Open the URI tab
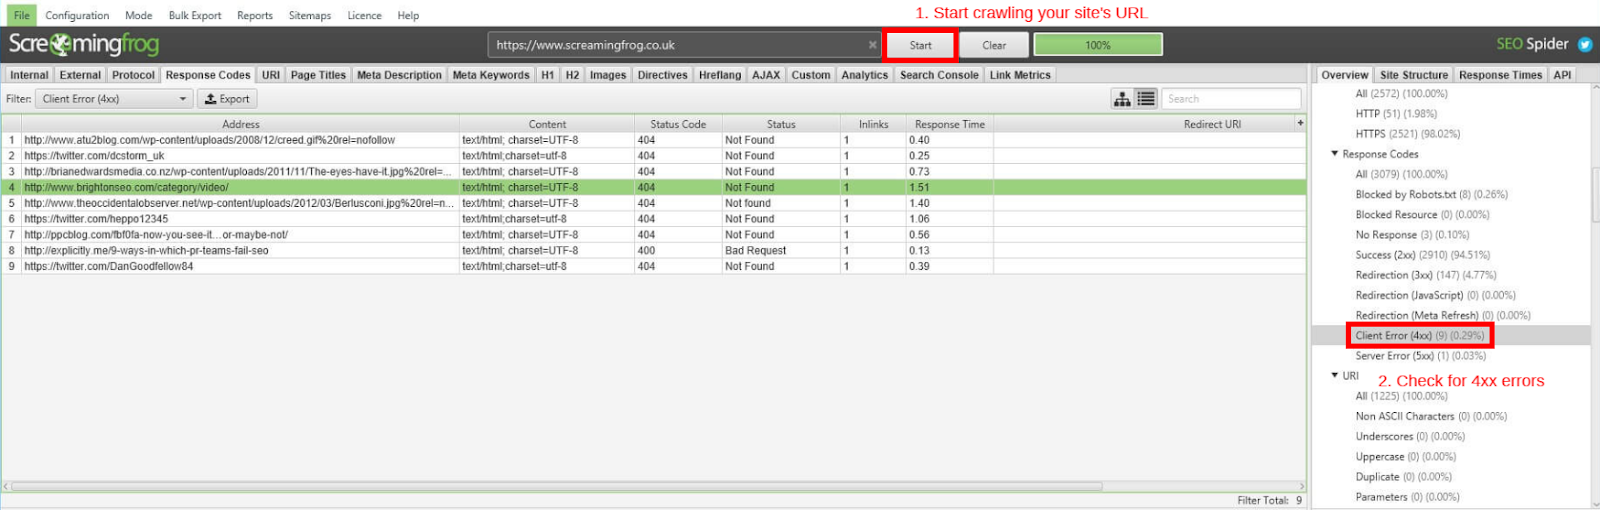 [271, 75]
